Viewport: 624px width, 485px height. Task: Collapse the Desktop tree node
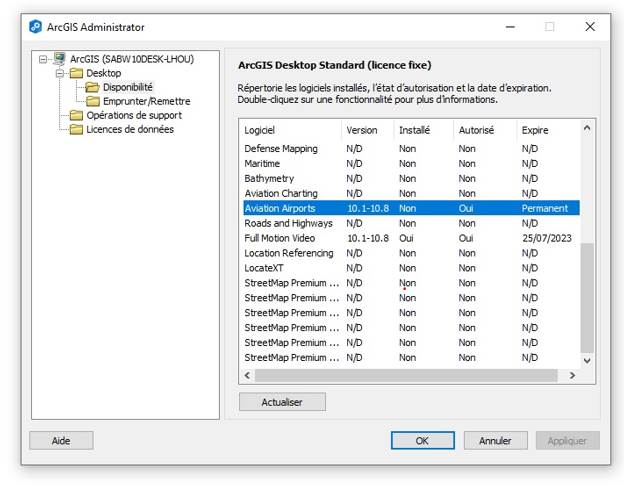coord(60,73)
